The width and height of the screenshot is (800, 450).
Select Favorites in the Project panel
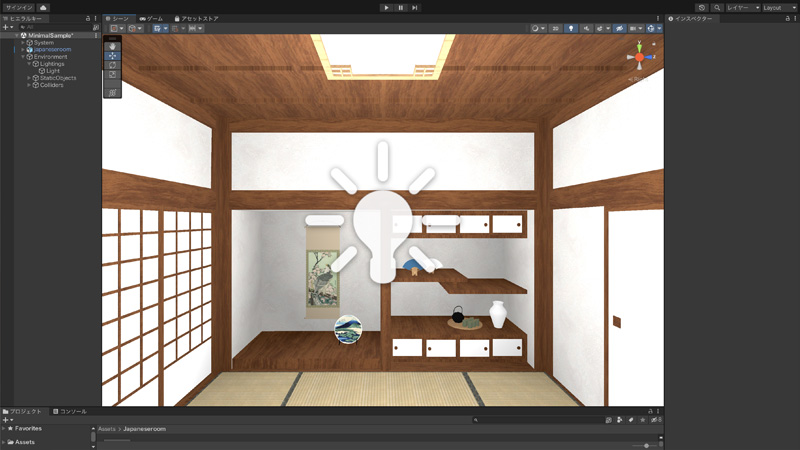pos(28,429)
